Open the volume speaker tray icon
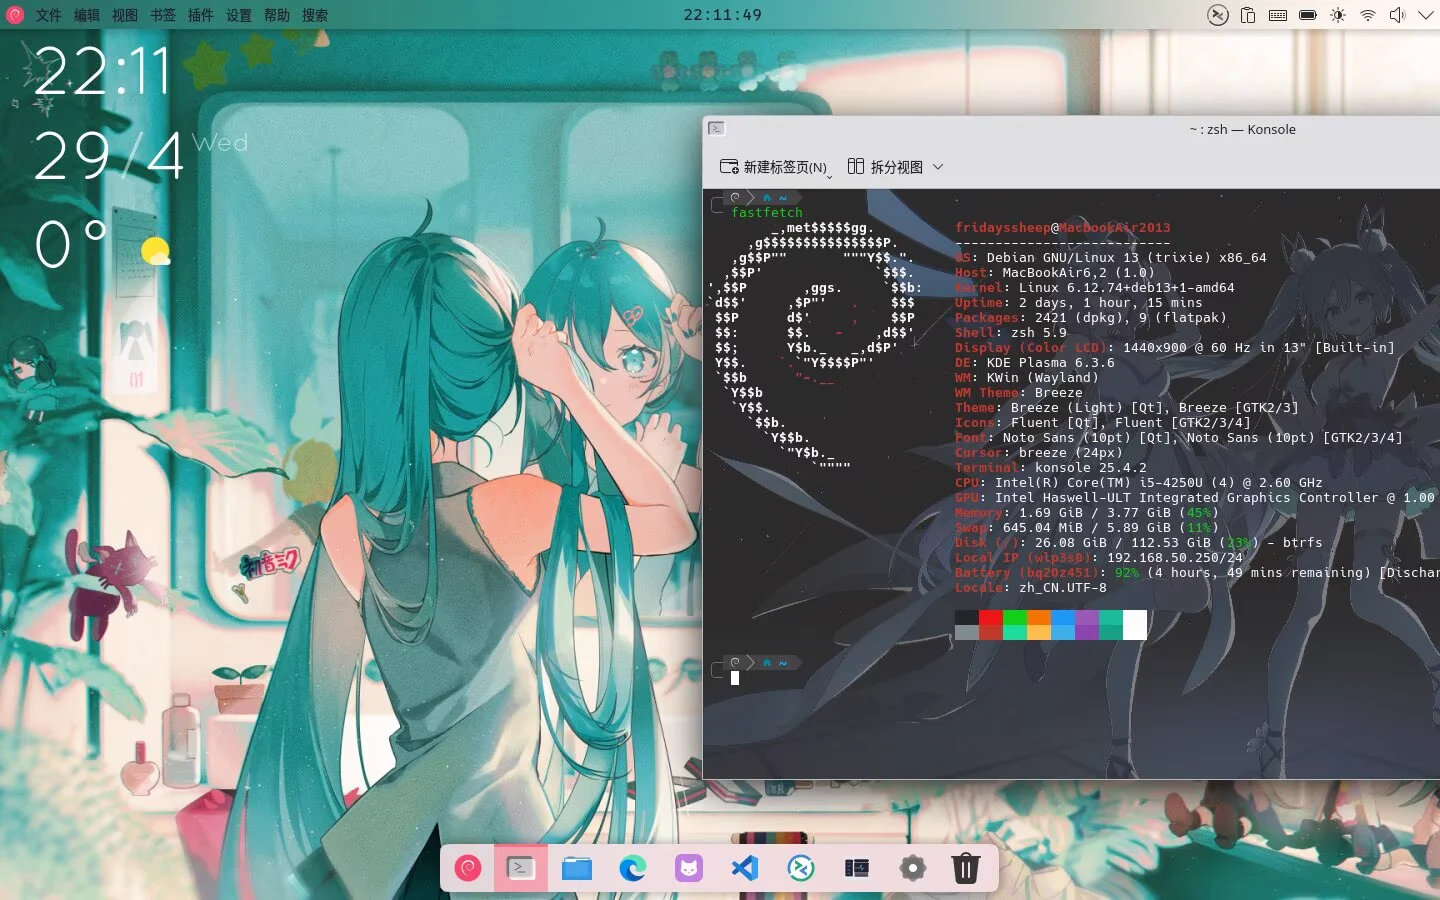This screenshot has width=1440, height=900. pyautogui.click(x=1397, y=15)
